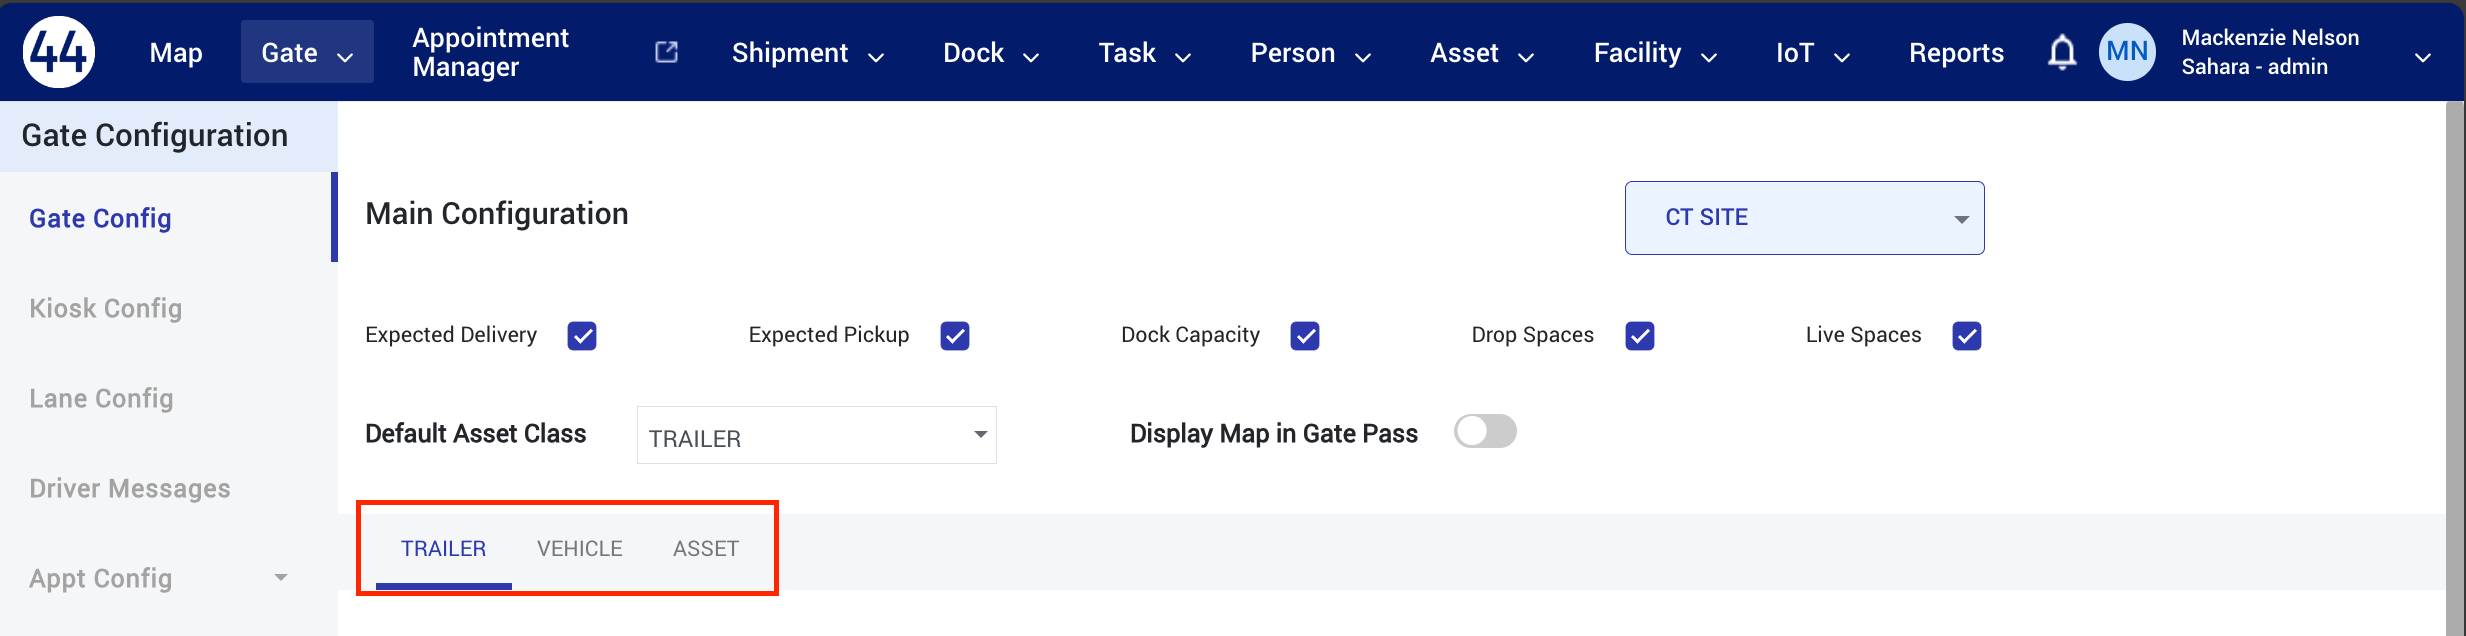Viewport: 2466px width, 636px height.
Task: Switch to the ASSET tab
Action: click(706, 549)
